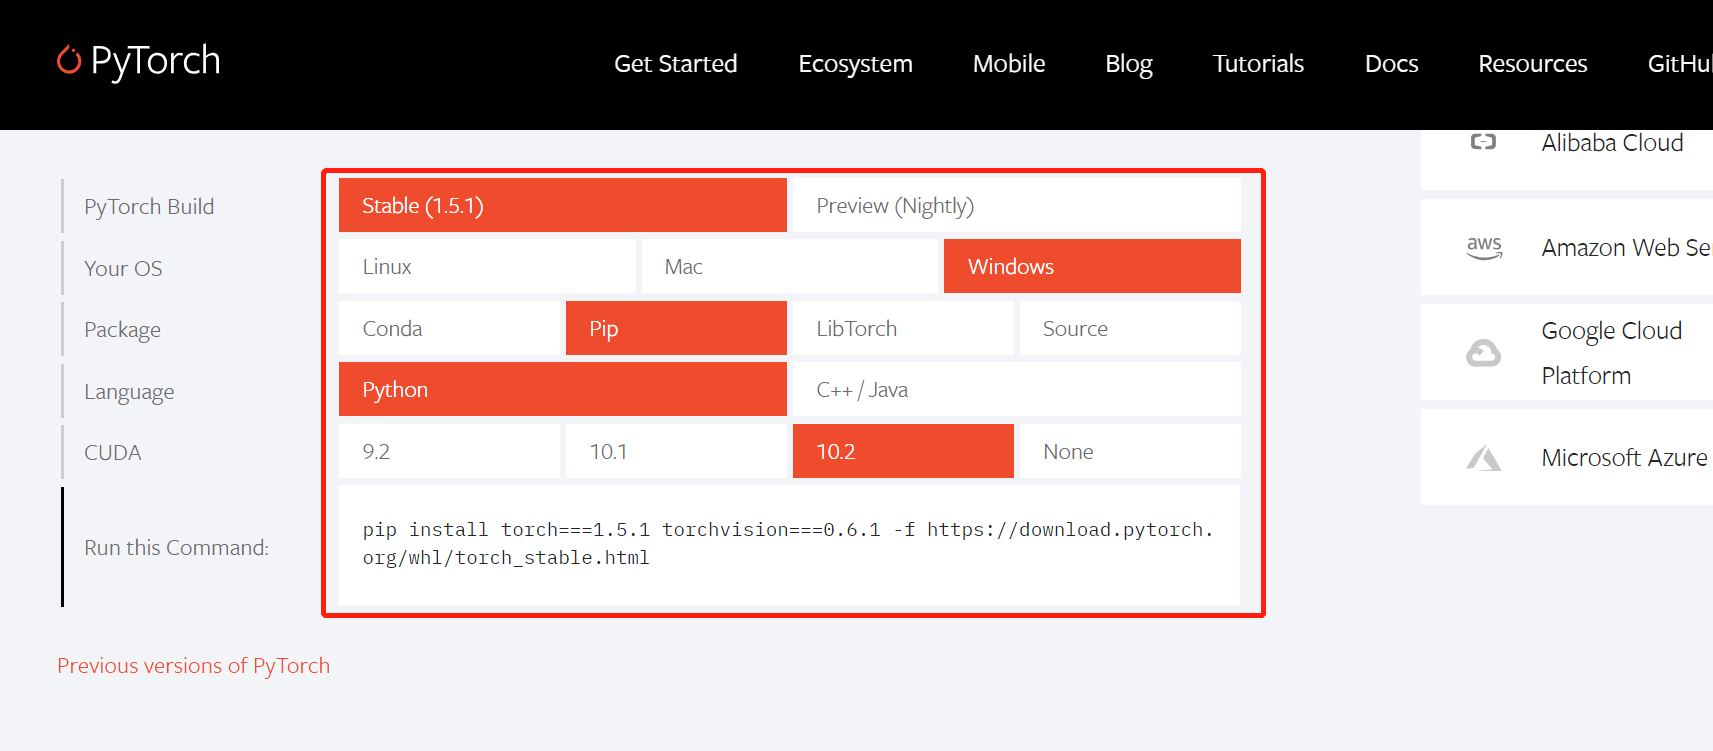The image size is (1713, 751).
Task: Select Conda package option
Action: tap(449, 328)
